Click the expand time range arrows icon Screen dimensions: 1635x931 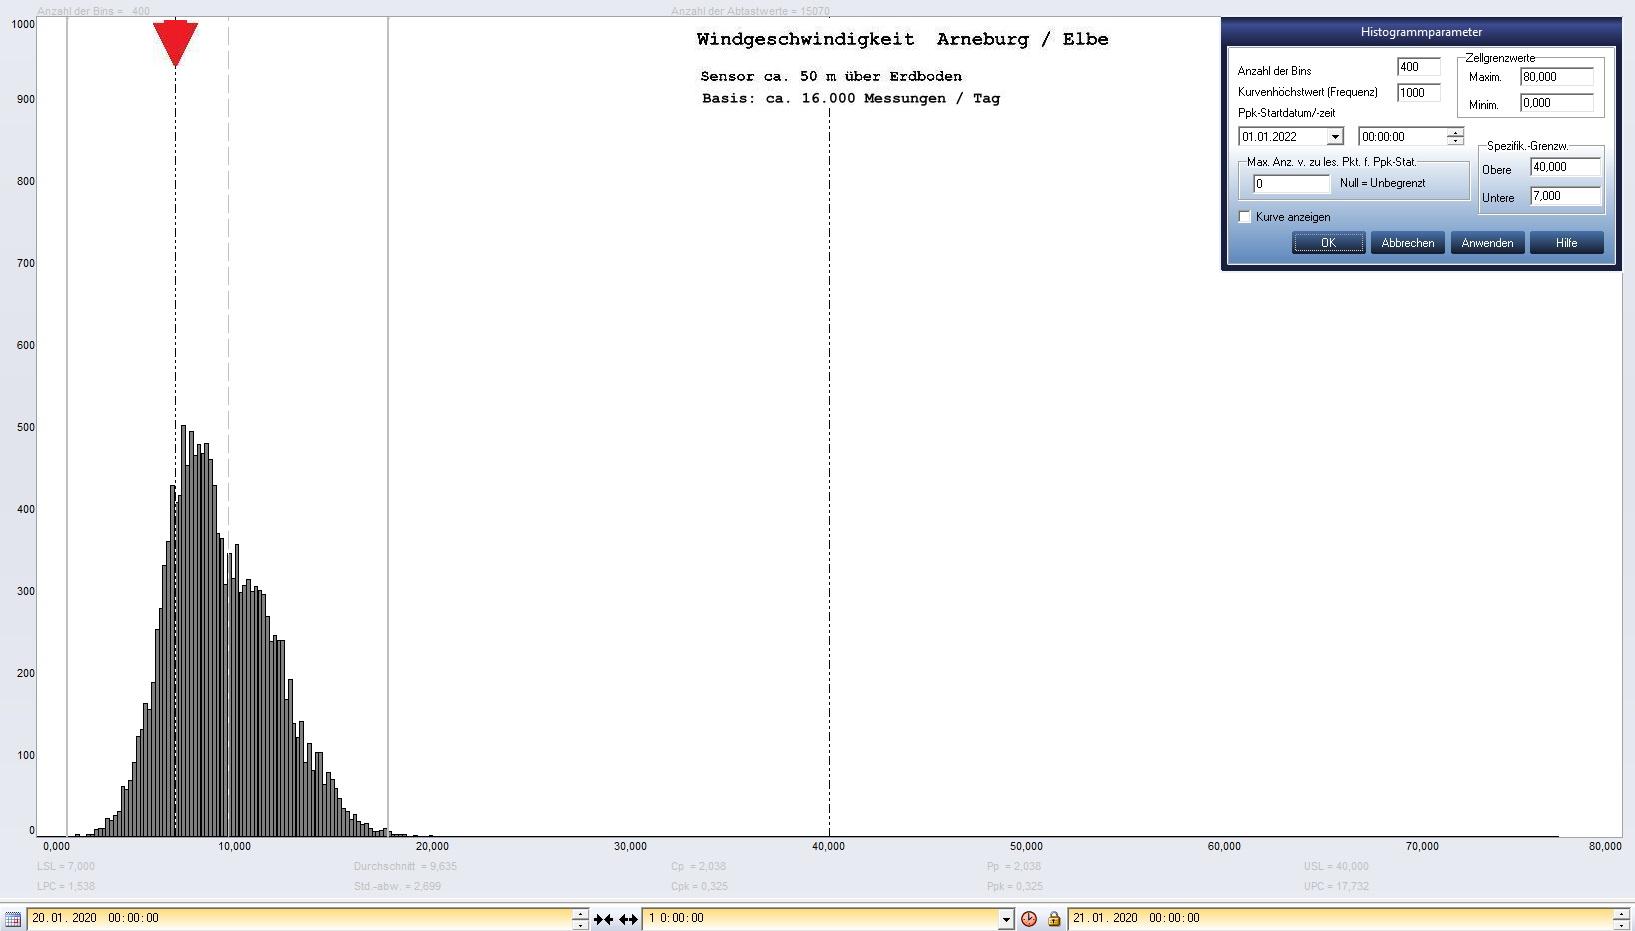point(628,918)
